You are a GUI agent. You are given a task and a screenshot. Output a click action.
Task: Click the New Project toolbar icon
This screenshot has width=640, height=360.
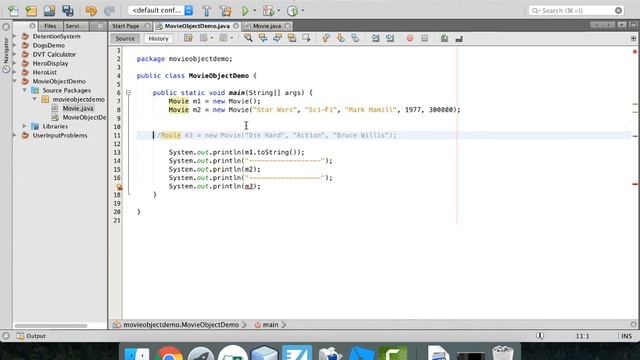pos(31,11)
